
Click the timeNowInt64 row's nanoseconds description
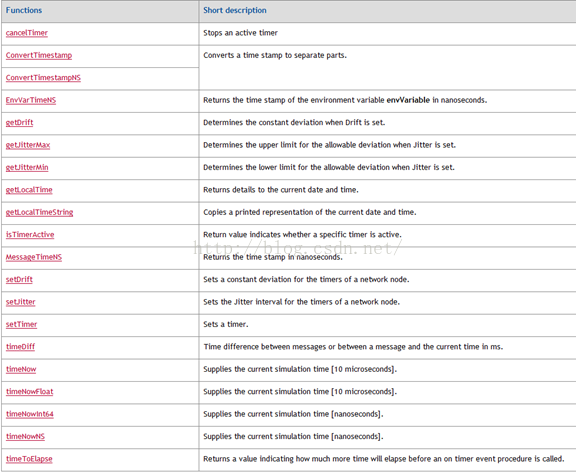tap(293, 414)
